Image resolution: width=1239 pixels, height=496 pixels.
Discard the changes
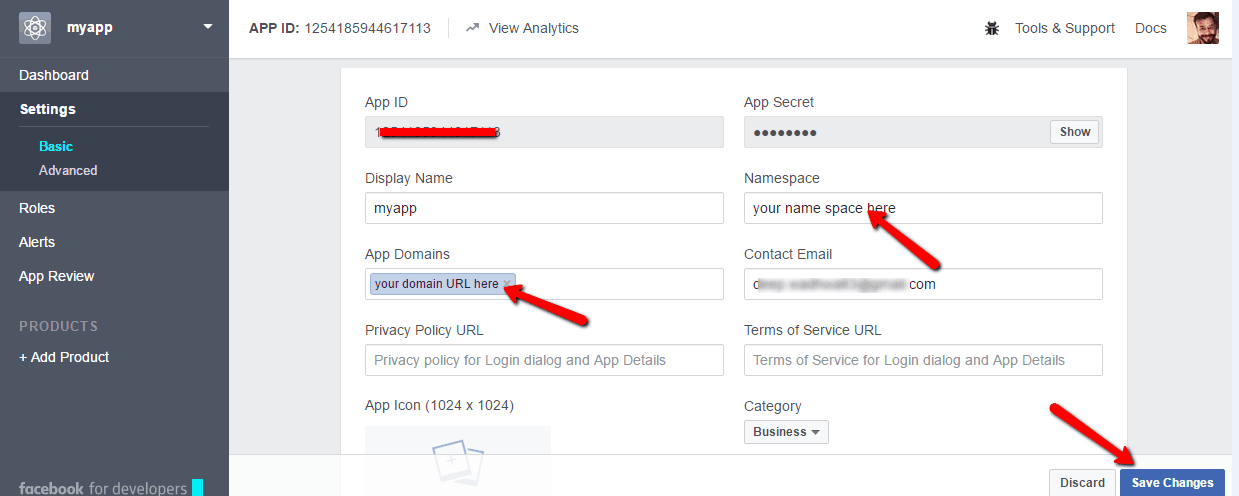click(x=1082, y=482)
